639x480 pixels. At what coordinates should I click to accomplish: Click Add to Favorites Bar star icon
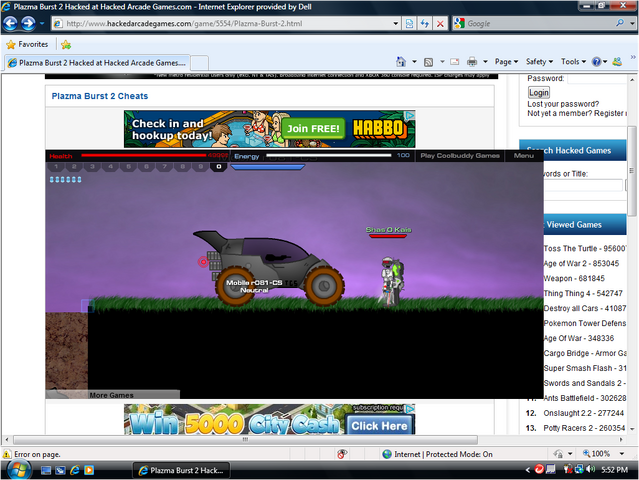pos(66,45)
